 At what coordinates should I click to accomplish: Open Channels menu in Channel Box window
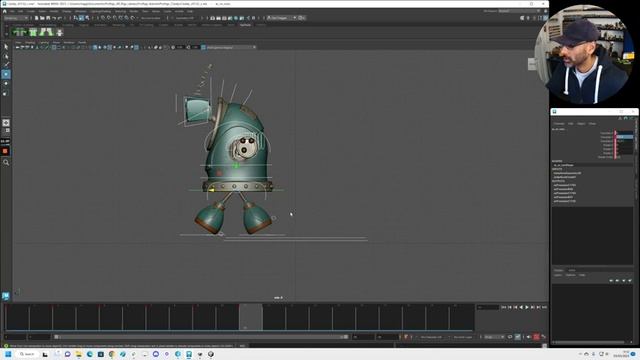(x=559, y=124)
